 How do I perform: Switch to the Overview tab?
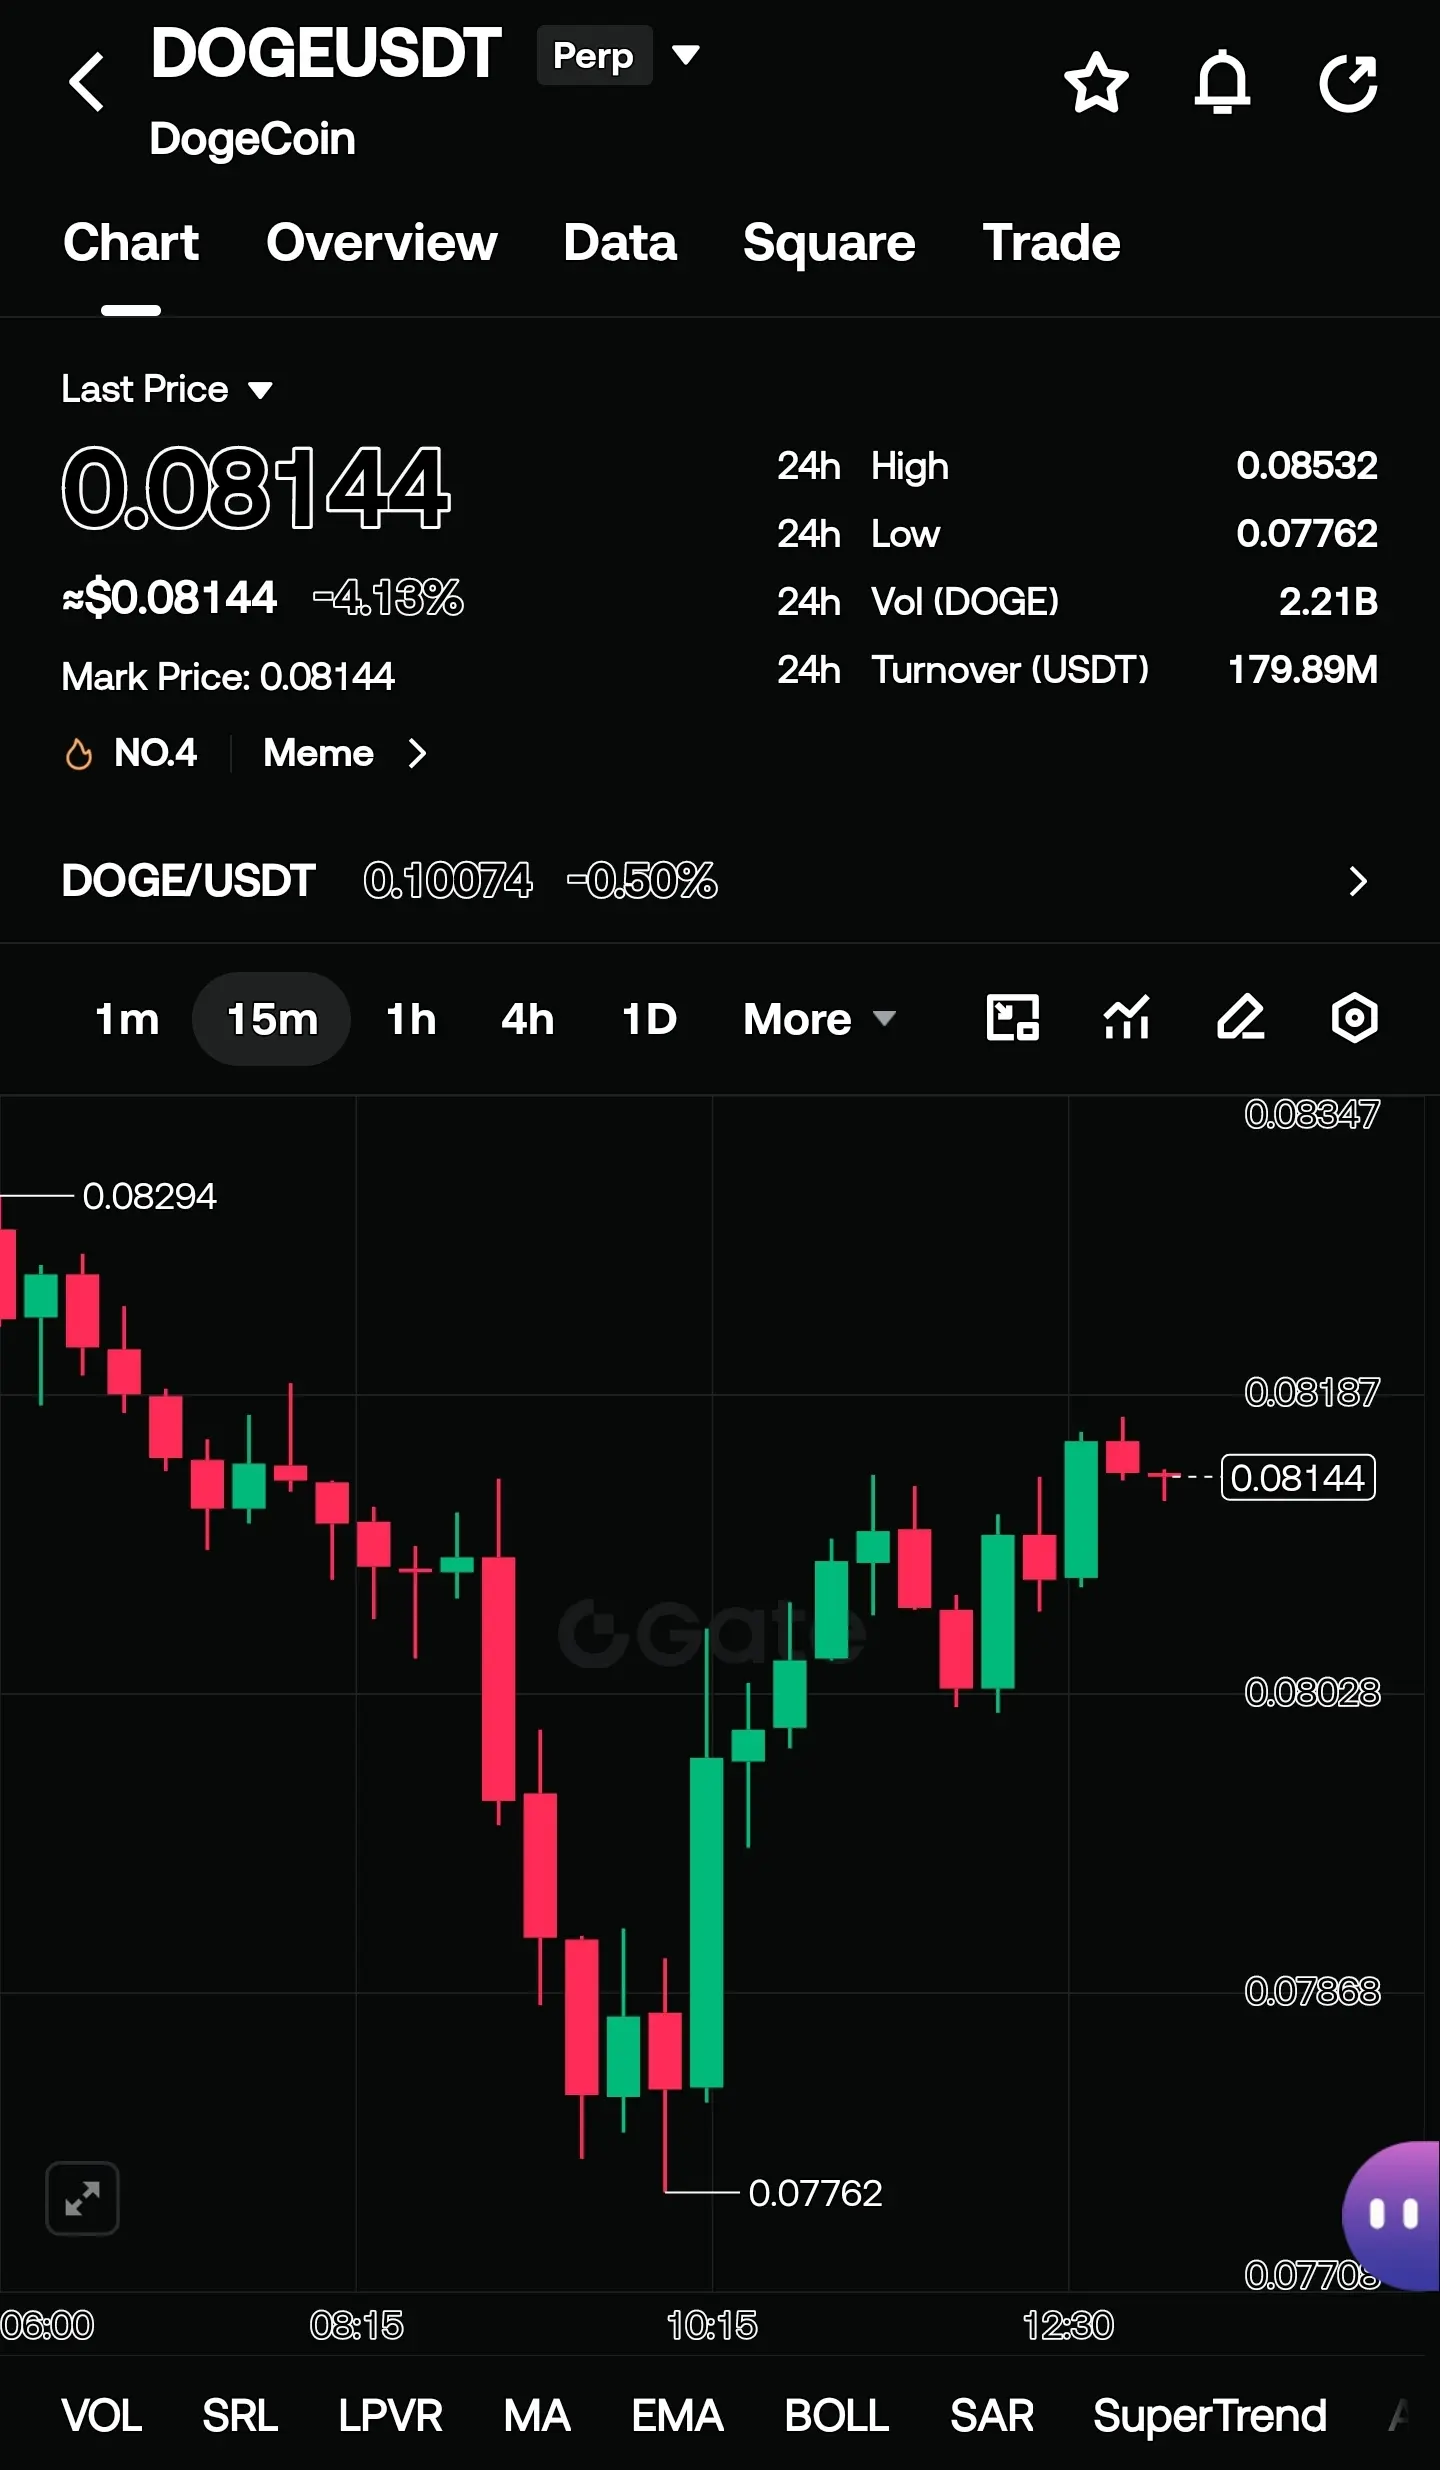point(382,242)
